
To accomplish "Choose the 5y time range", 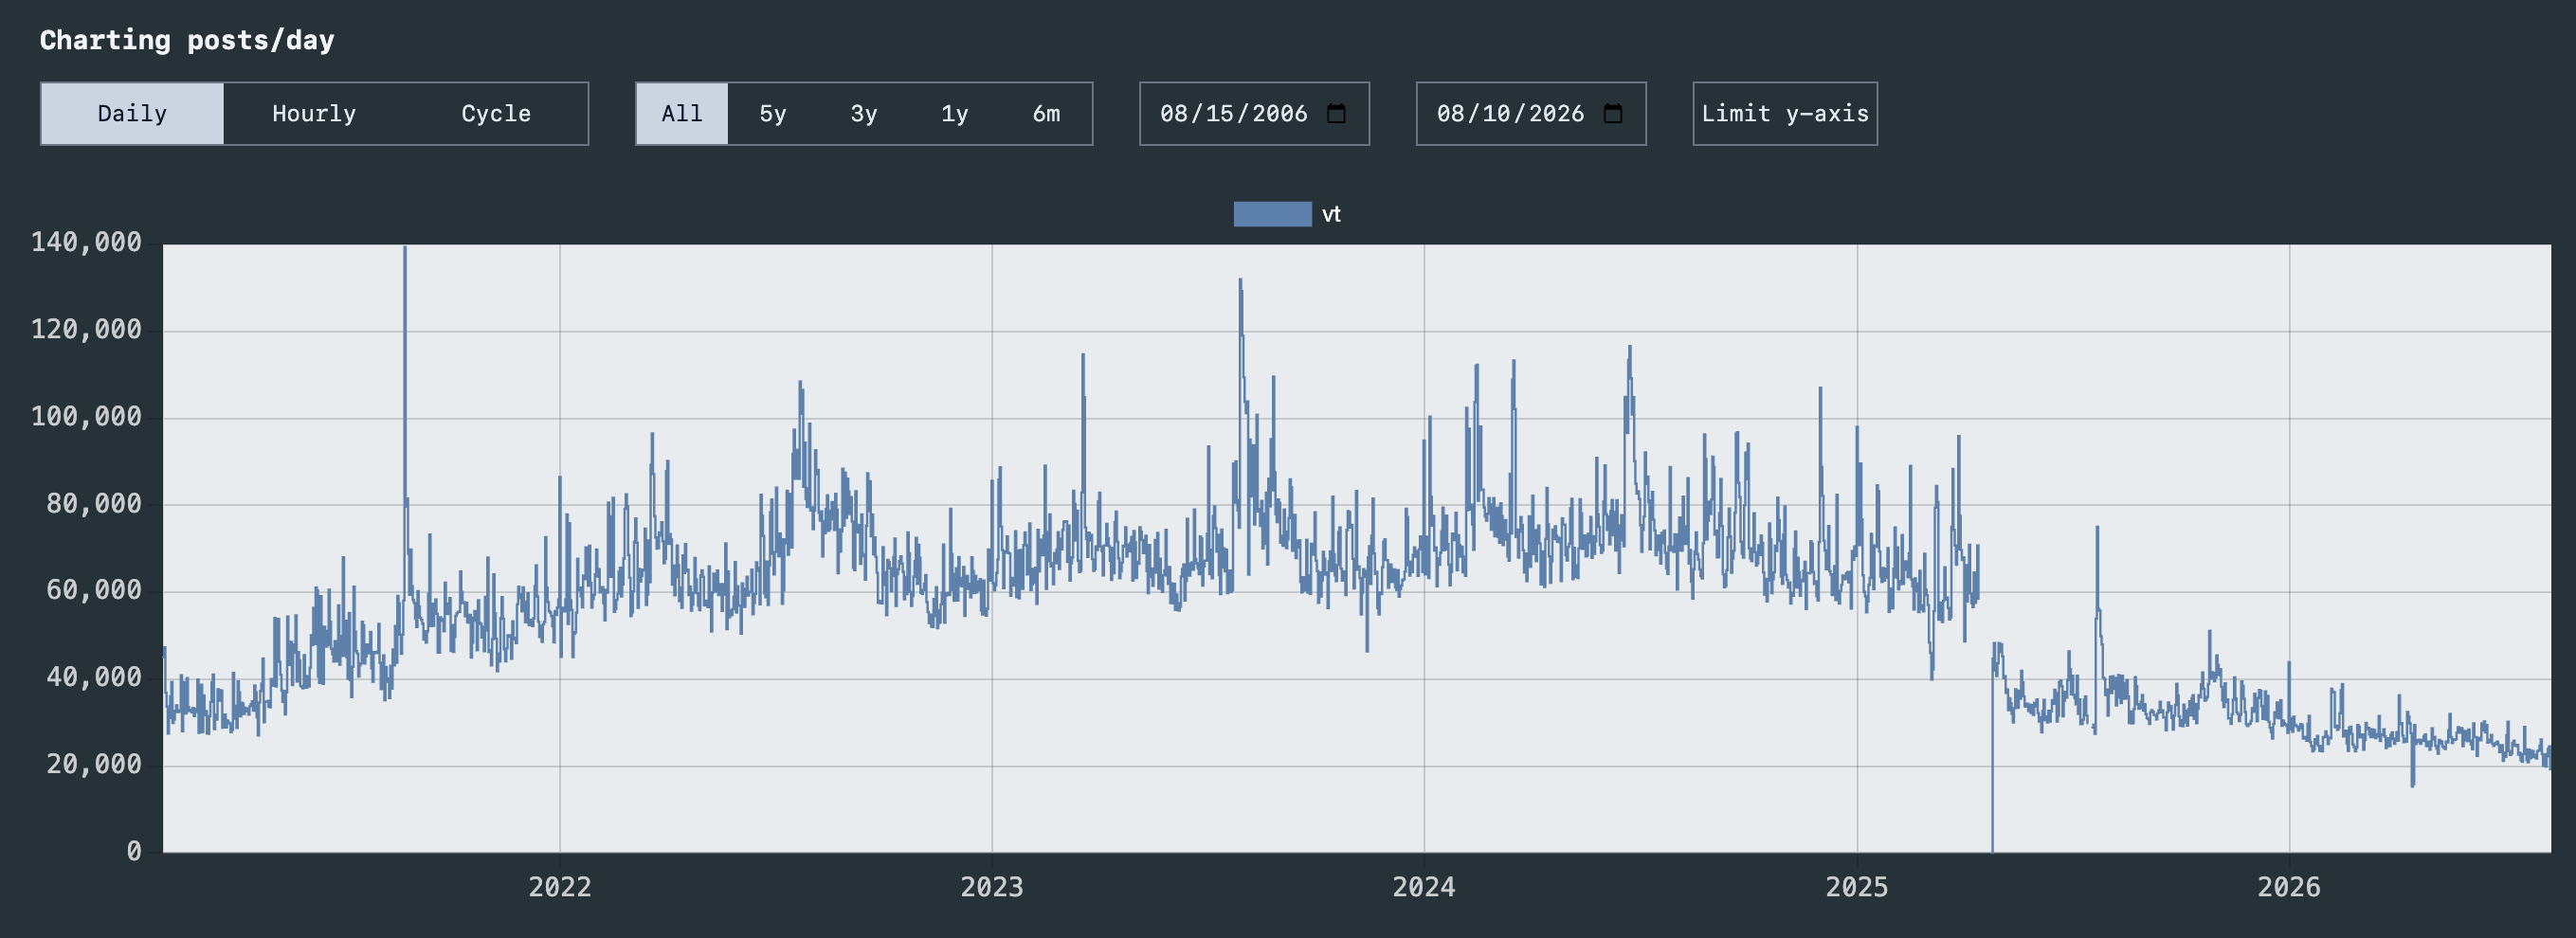I will [773, 114].
